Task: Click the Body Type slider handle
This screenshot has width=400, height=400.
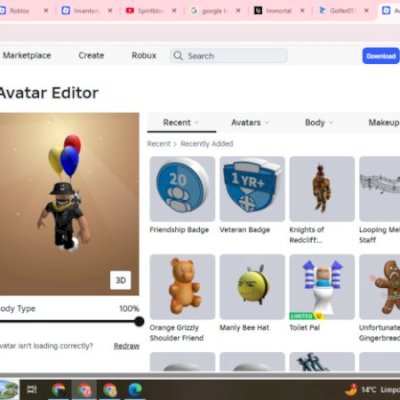Action: [139, 321]
